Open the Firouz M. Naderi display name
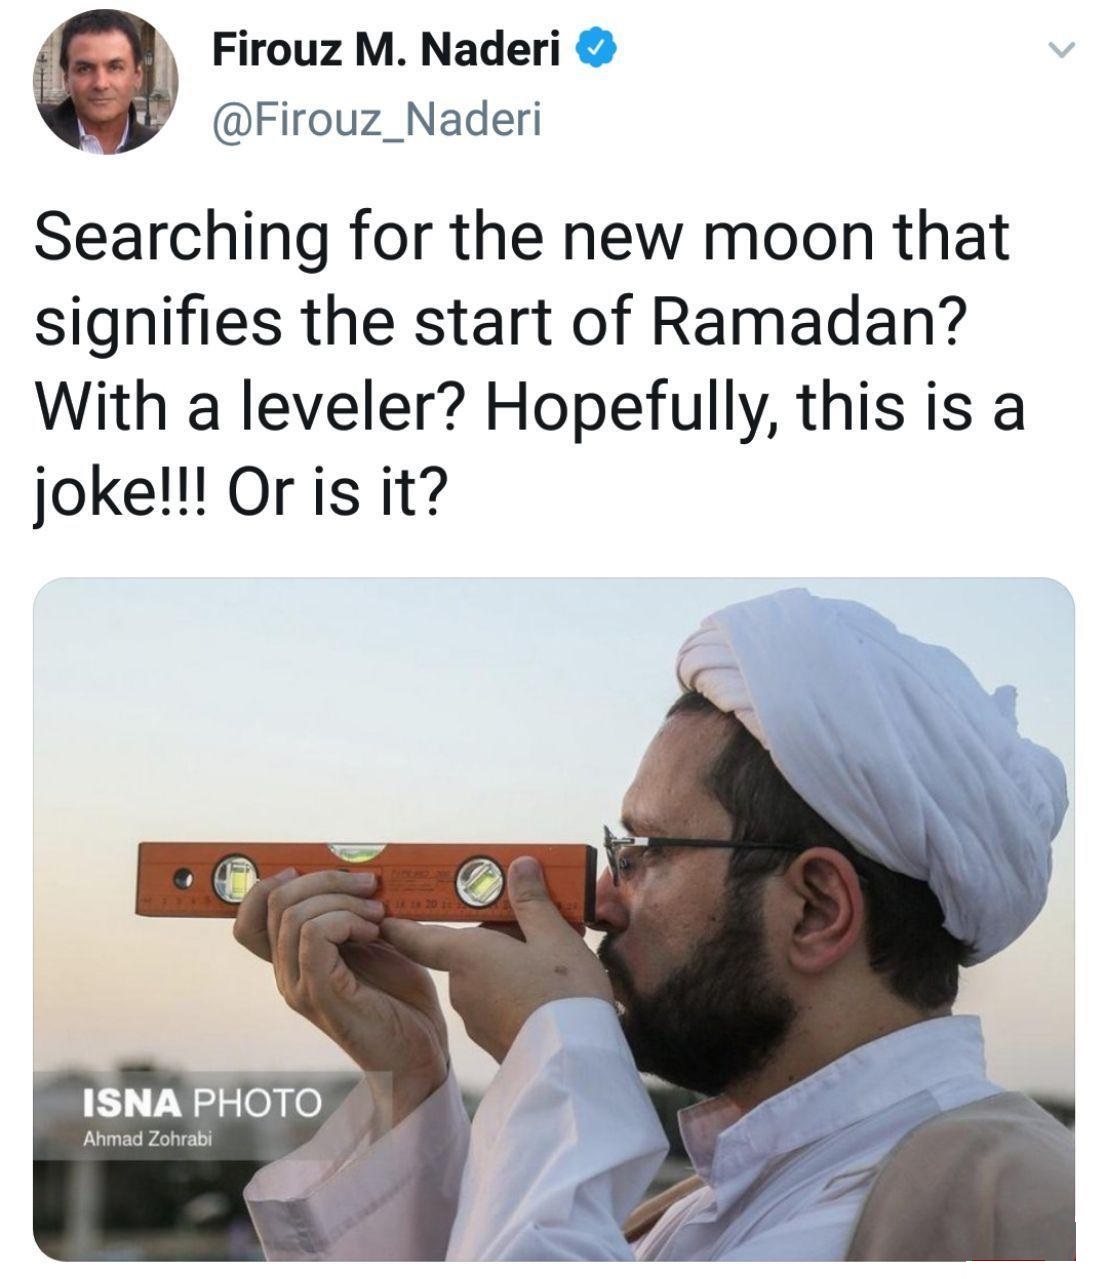This screenshot has width=1108, height=1279. (385, 50)
